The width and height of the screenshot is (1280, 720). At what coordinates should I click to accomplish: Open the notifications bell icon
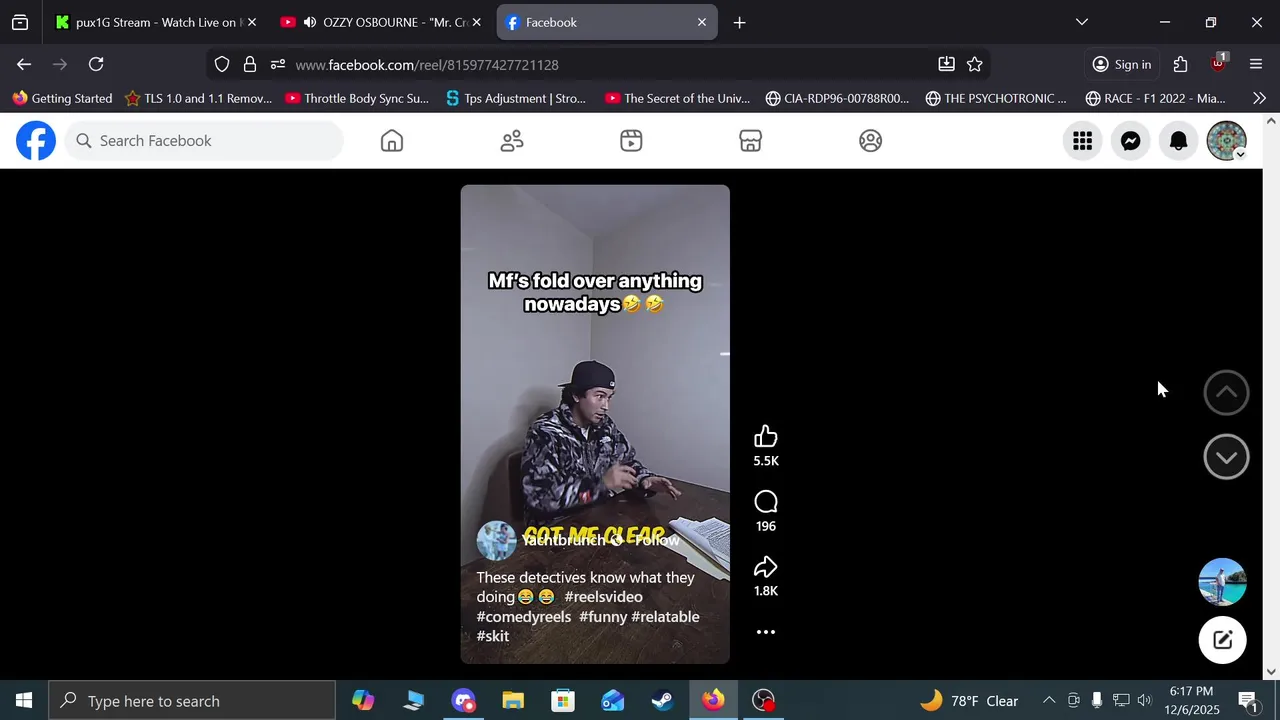click(1179, 141)
